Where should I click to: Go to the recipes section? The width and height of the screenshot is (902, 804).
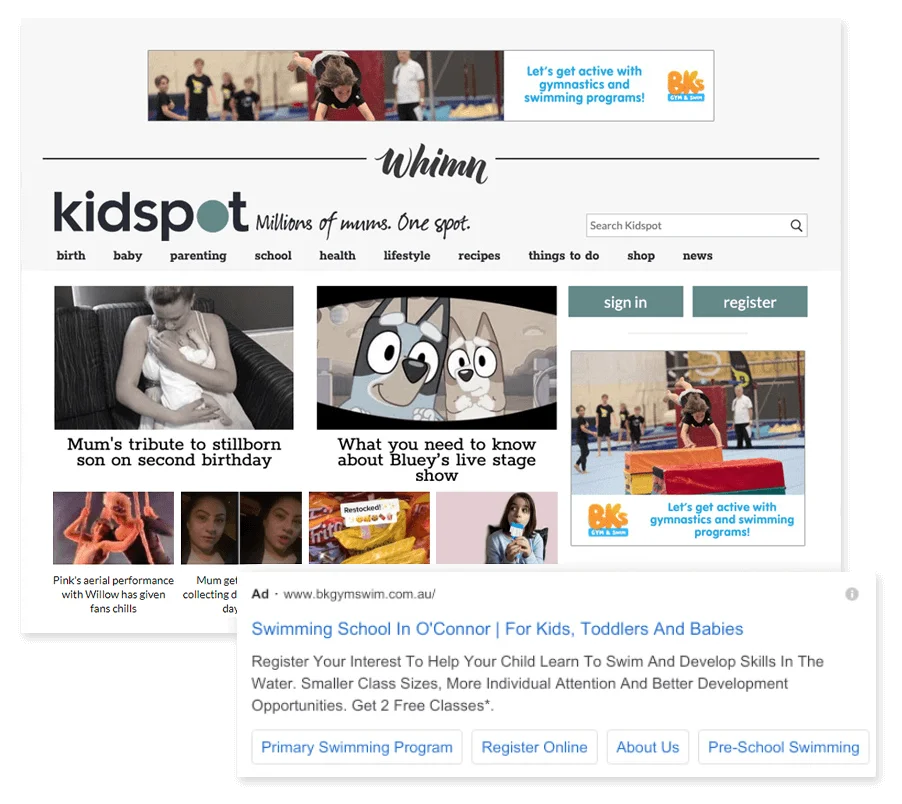[x=479, y=255]
